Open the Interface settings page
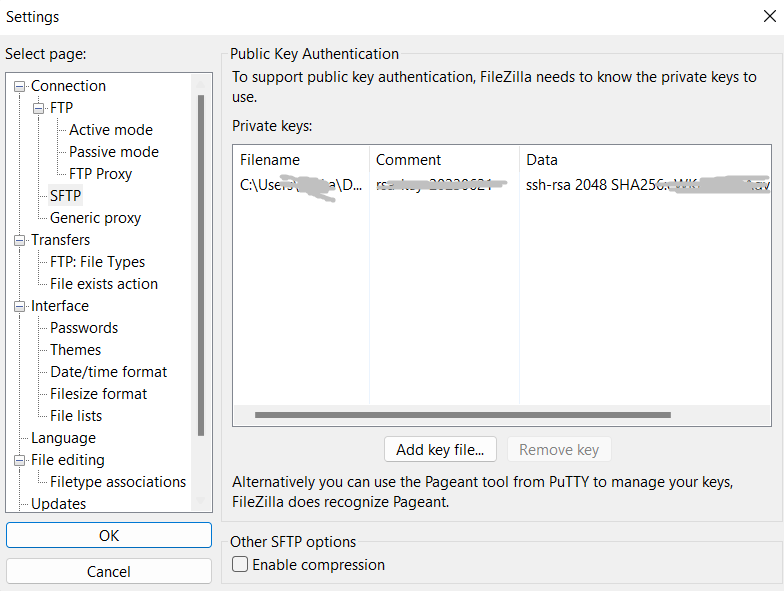Screen dimensions: 784x591 click(60, 306)
